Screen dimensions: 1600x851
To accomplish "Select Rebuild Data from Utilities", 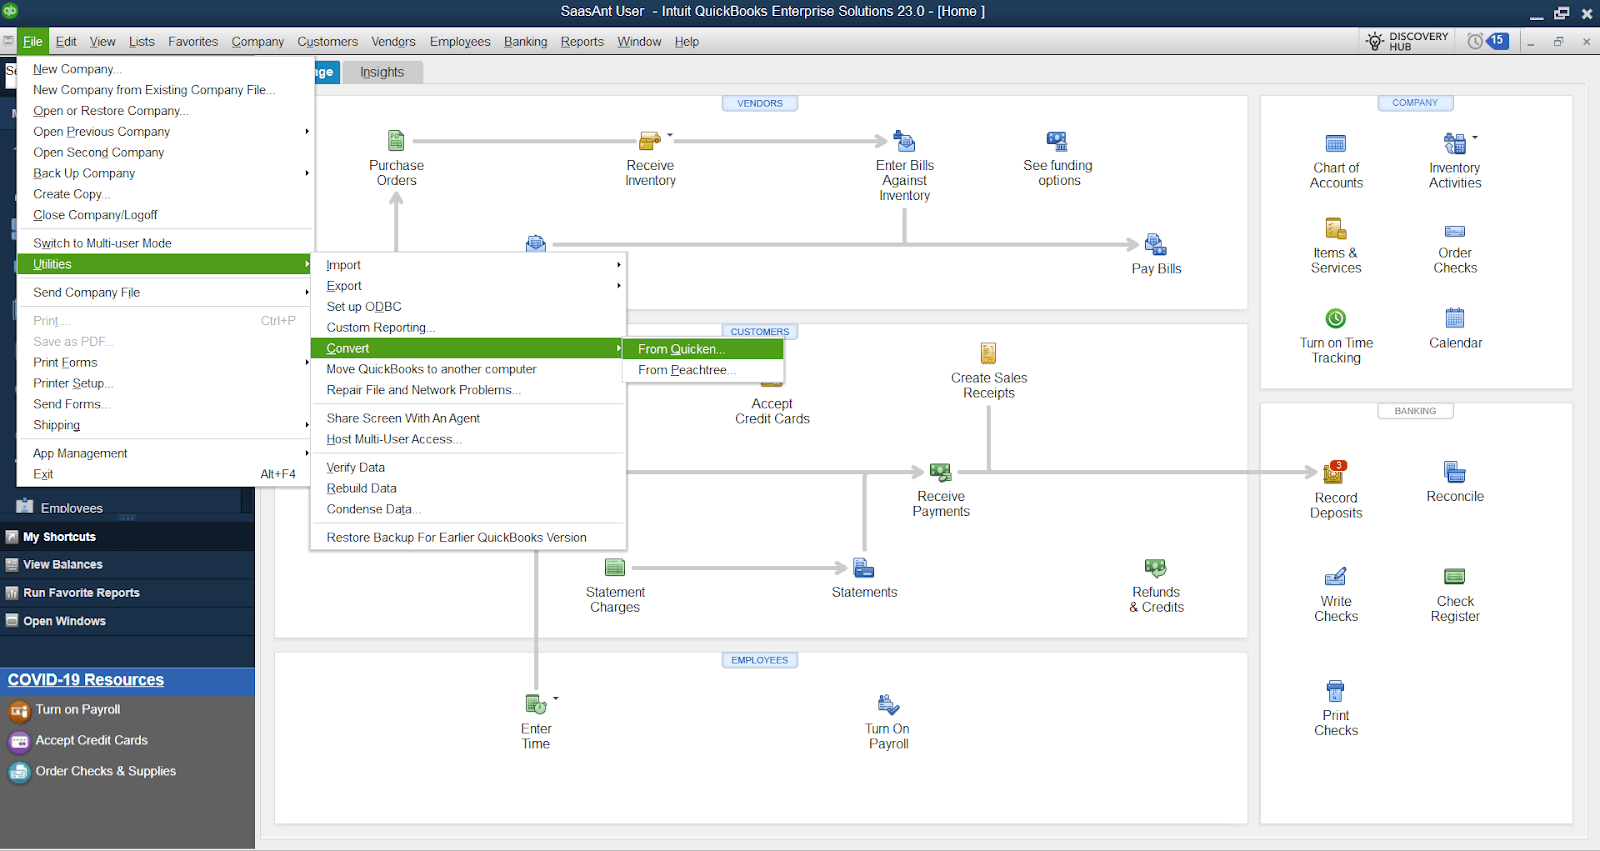I will pos(468,489).
